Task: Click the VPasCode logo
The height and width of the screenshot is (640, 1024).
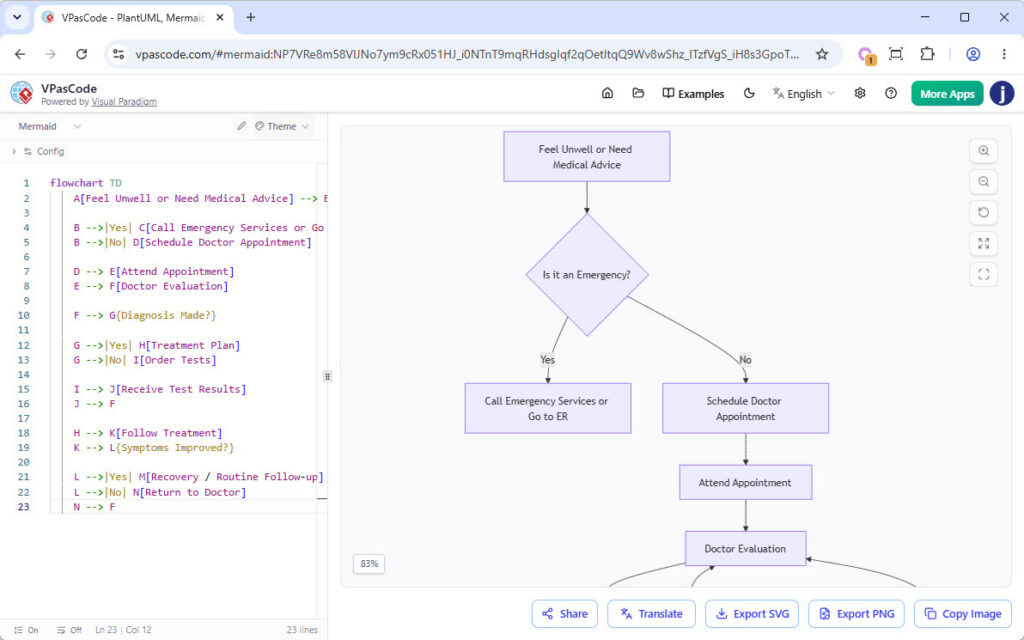Action: tap(22, 93)
